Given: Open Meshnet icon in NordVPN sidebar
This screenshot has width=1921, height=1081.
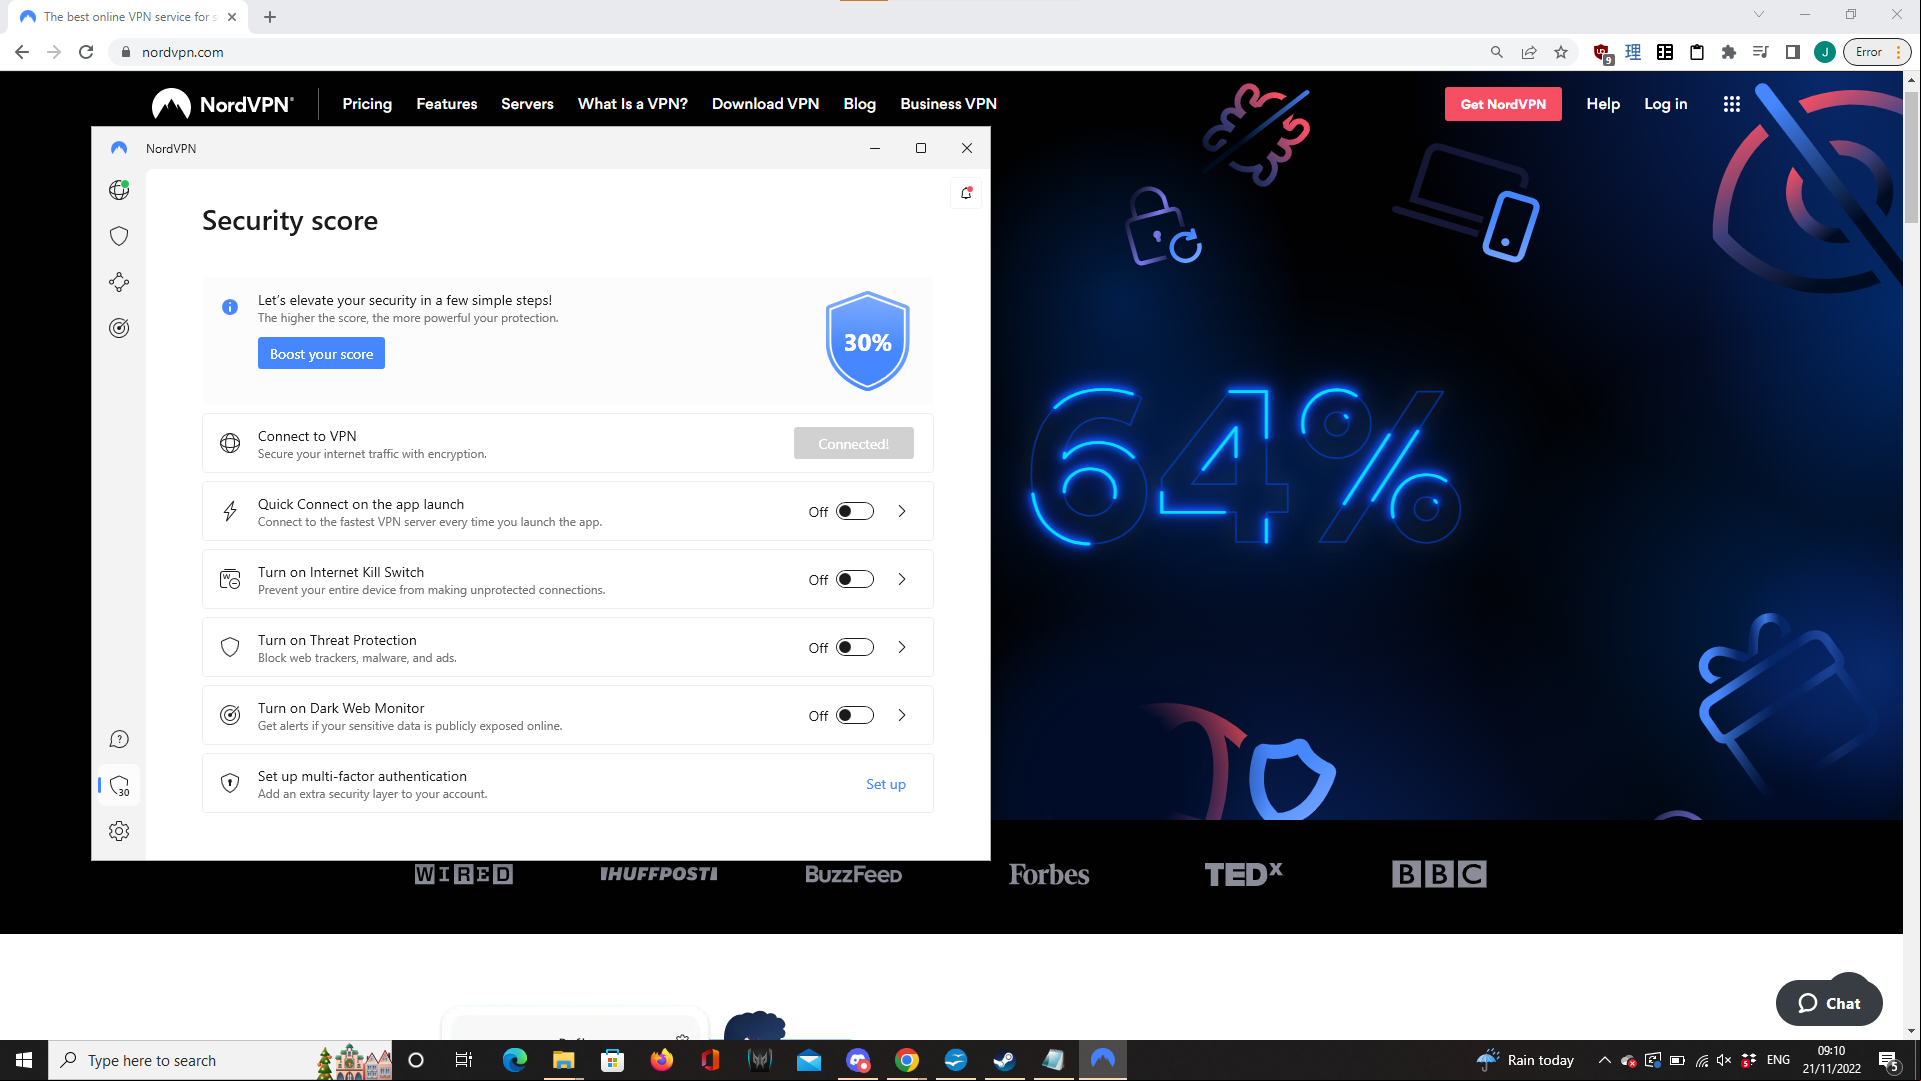Looking at the screenshot, I should point(119,282).
